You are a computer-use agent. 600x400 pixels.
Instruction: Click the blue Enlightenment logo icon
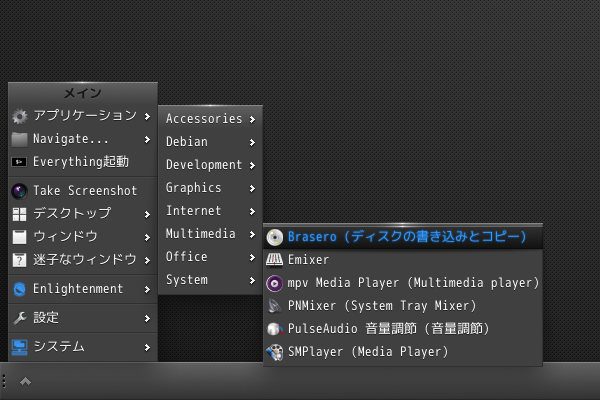pos(20,289)
